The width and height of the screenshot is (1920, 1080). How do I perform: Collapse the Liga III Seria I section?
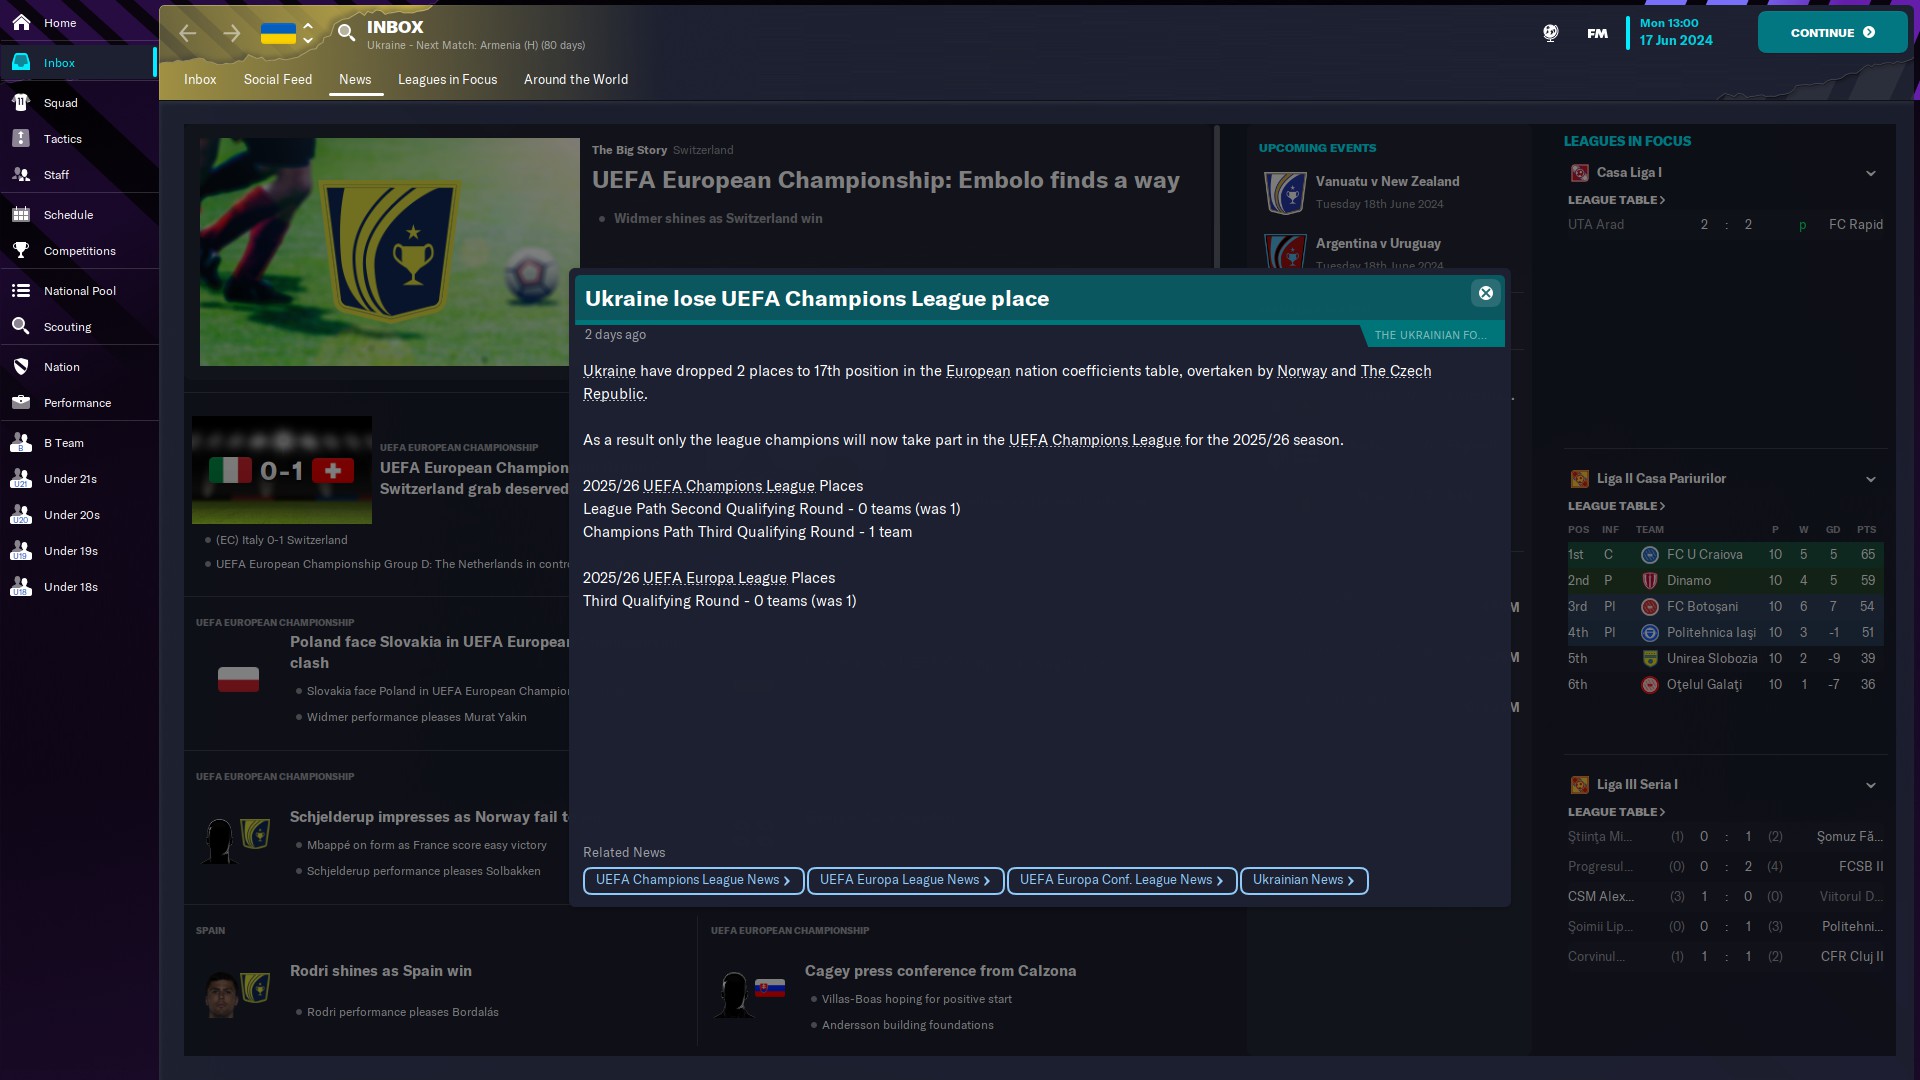pos(1870,785)
